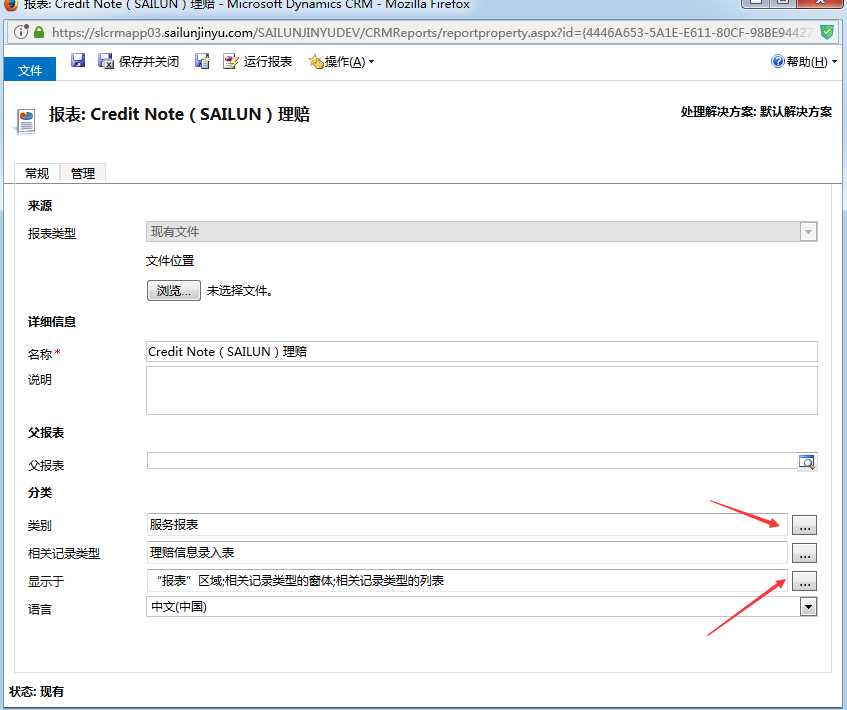Screen dimensions: 847x710
Task: Click the 状态: 现有 status text
Action: (36, 692)
